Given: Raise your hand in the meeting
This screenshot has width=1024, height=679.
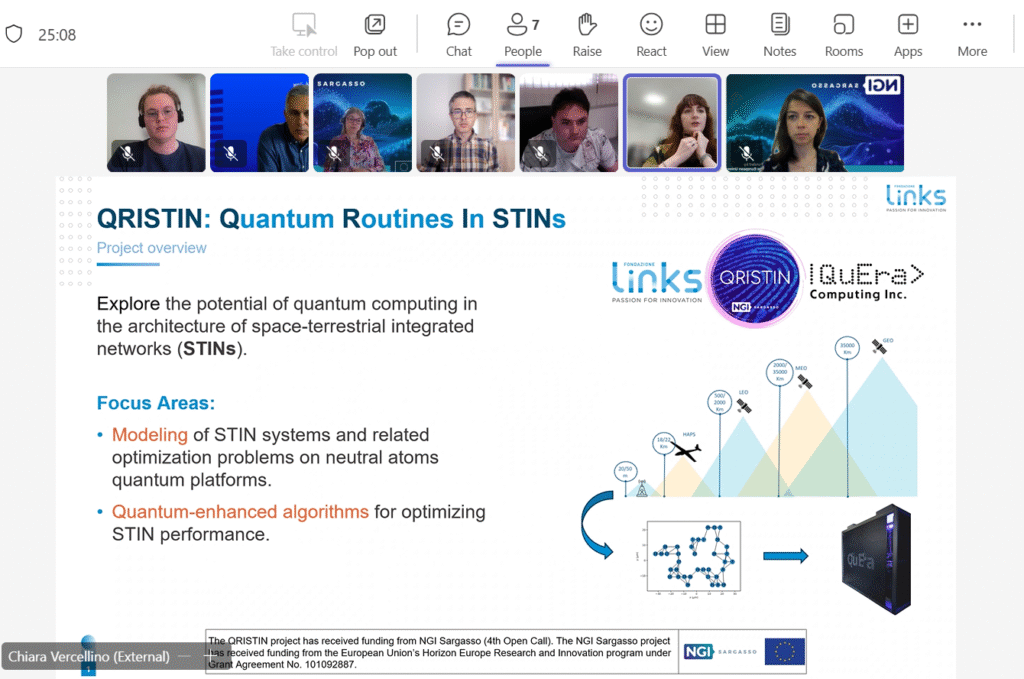Looking at the screenshot, I should [587, 35].
